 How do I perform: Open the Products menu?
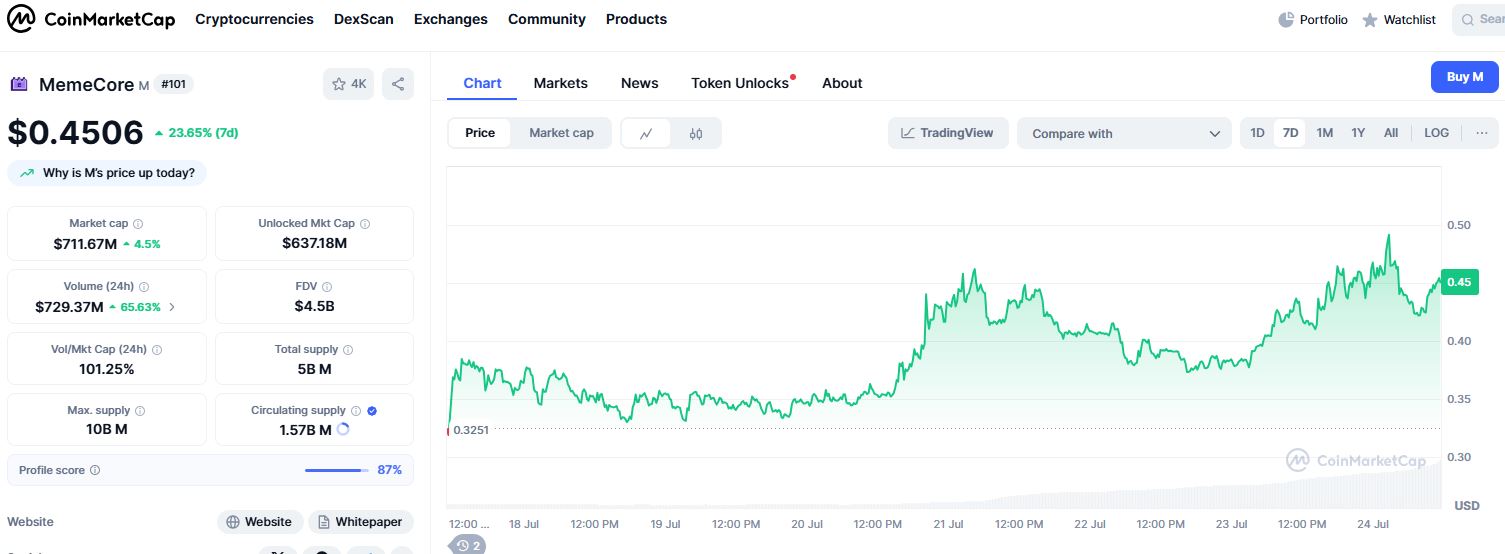[x=636, y=19]
